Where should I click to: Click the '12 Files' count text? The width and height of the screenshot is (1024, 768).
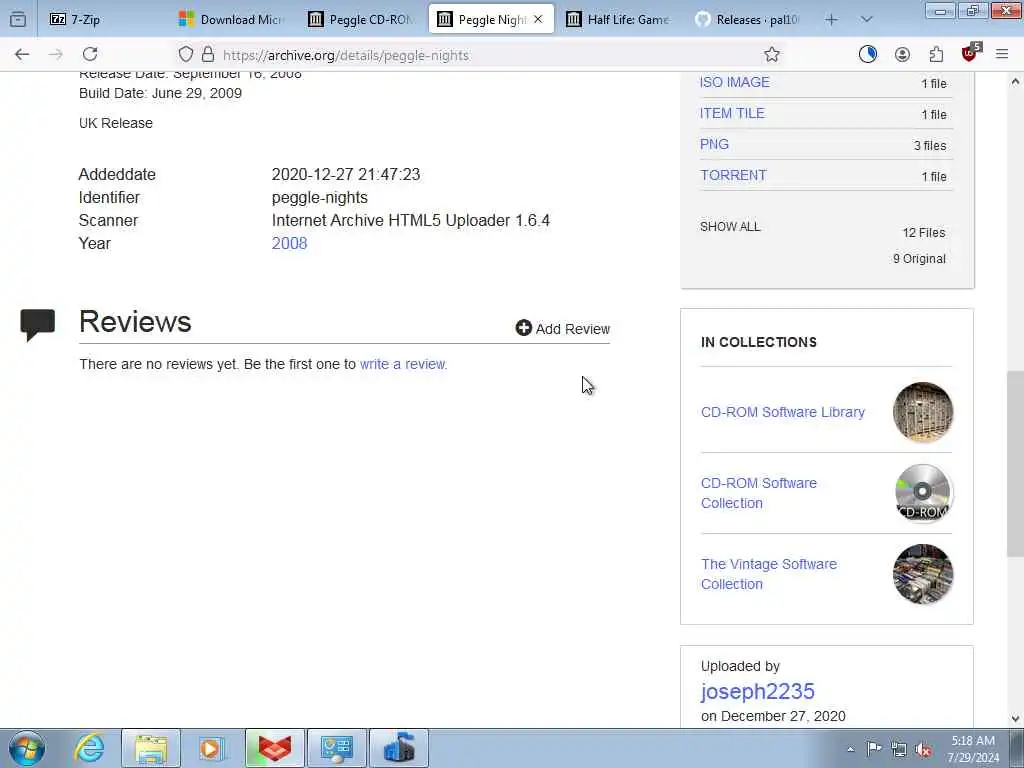pos(924,233)
